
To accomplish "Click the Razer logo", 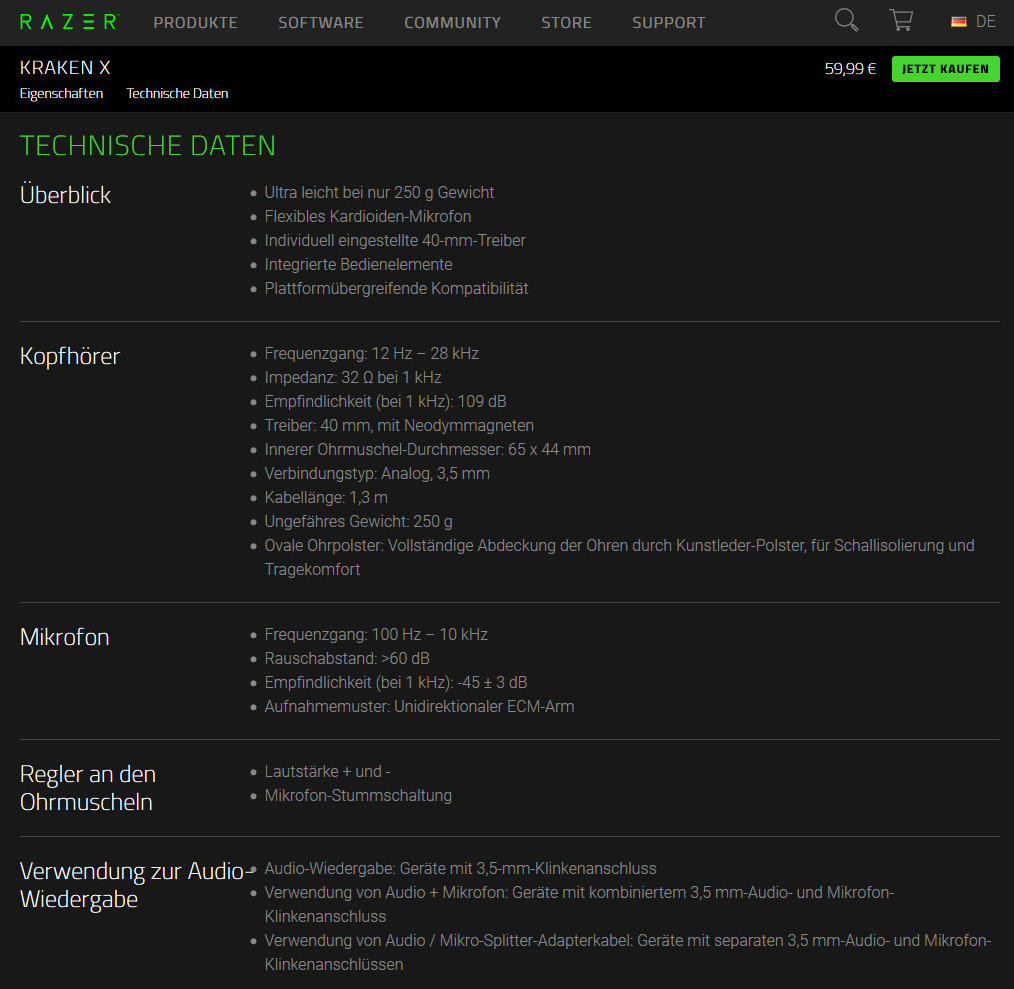I will (x=69, y=22).
